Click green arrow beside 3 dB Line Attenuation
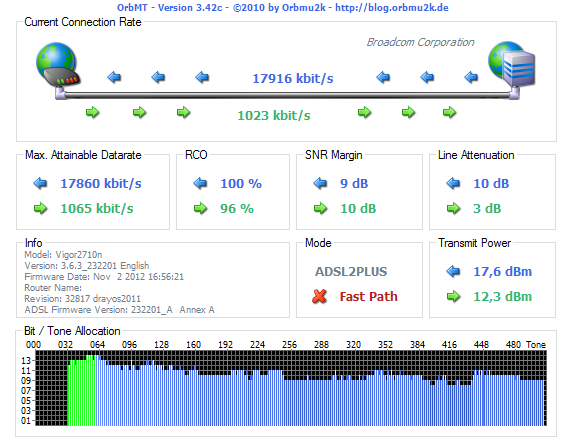Viewport: 573px width, 446px height. [x=453, y=208]
